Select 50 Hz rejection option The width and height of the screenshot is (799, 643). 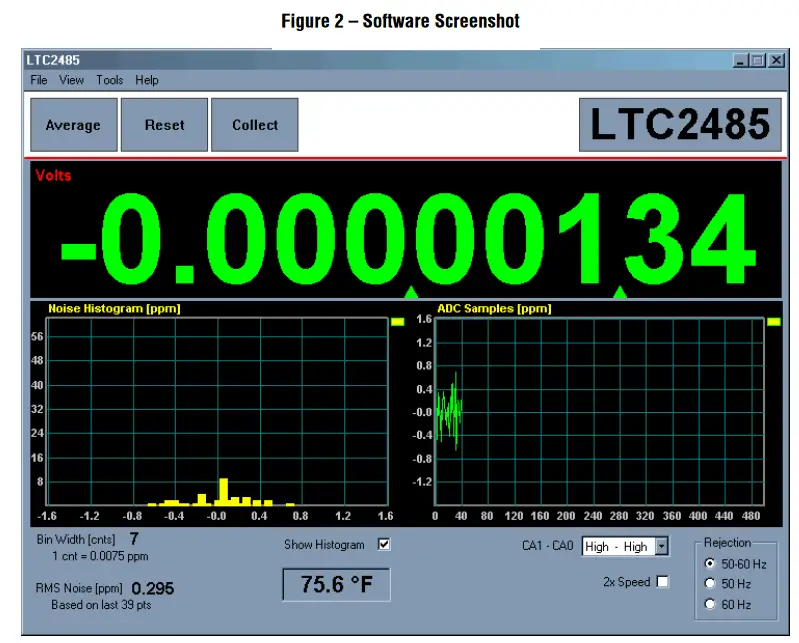click(x=710, y=583)
